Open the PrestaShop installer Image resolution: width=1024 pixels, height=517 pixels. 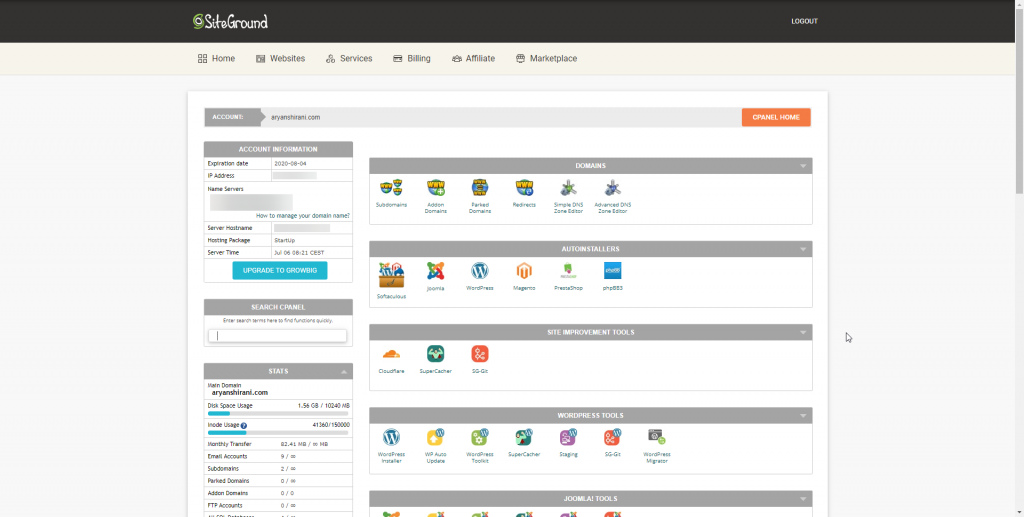point(568,271)
